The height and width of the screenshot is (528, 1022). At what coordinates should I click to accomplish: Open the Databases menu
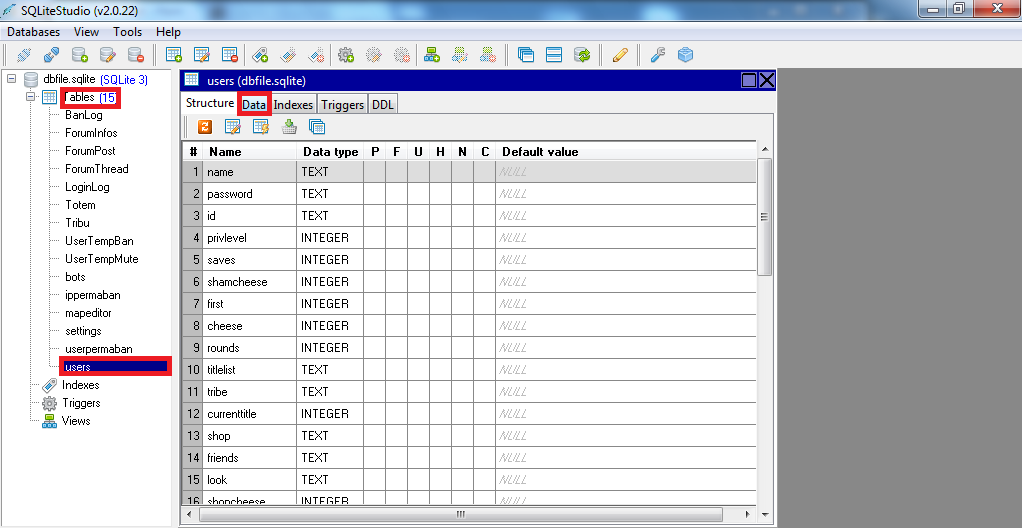coord(33,32)
